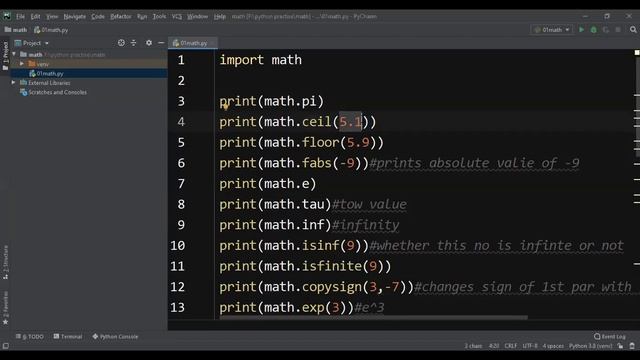Open the Terminal tool window
This screenshot has height=360, width=640.
pos(68,337)
